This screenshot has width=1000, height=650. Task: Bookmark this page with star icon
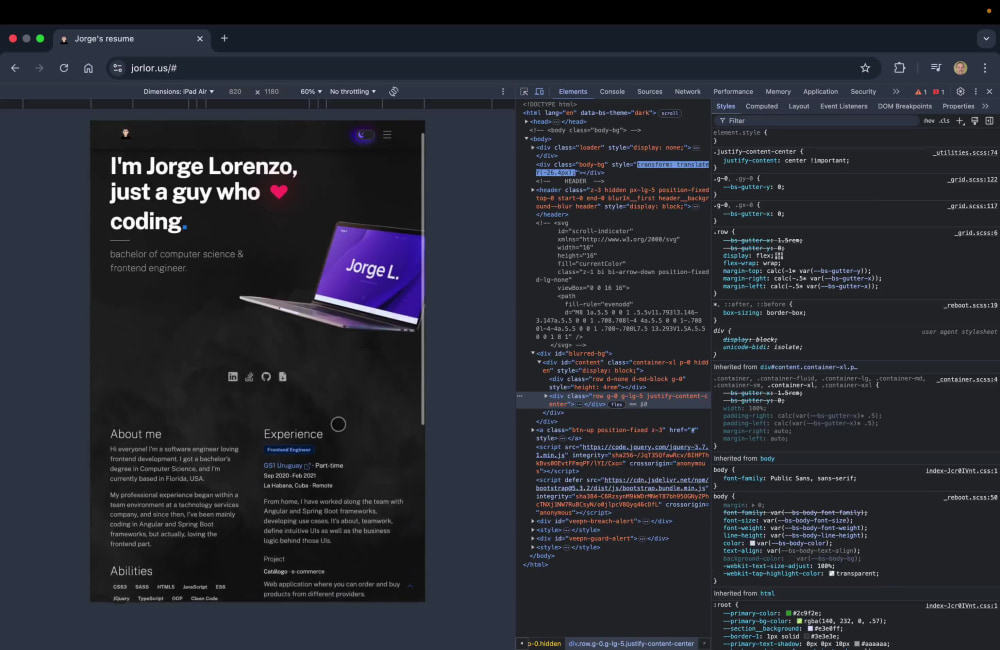865,68
